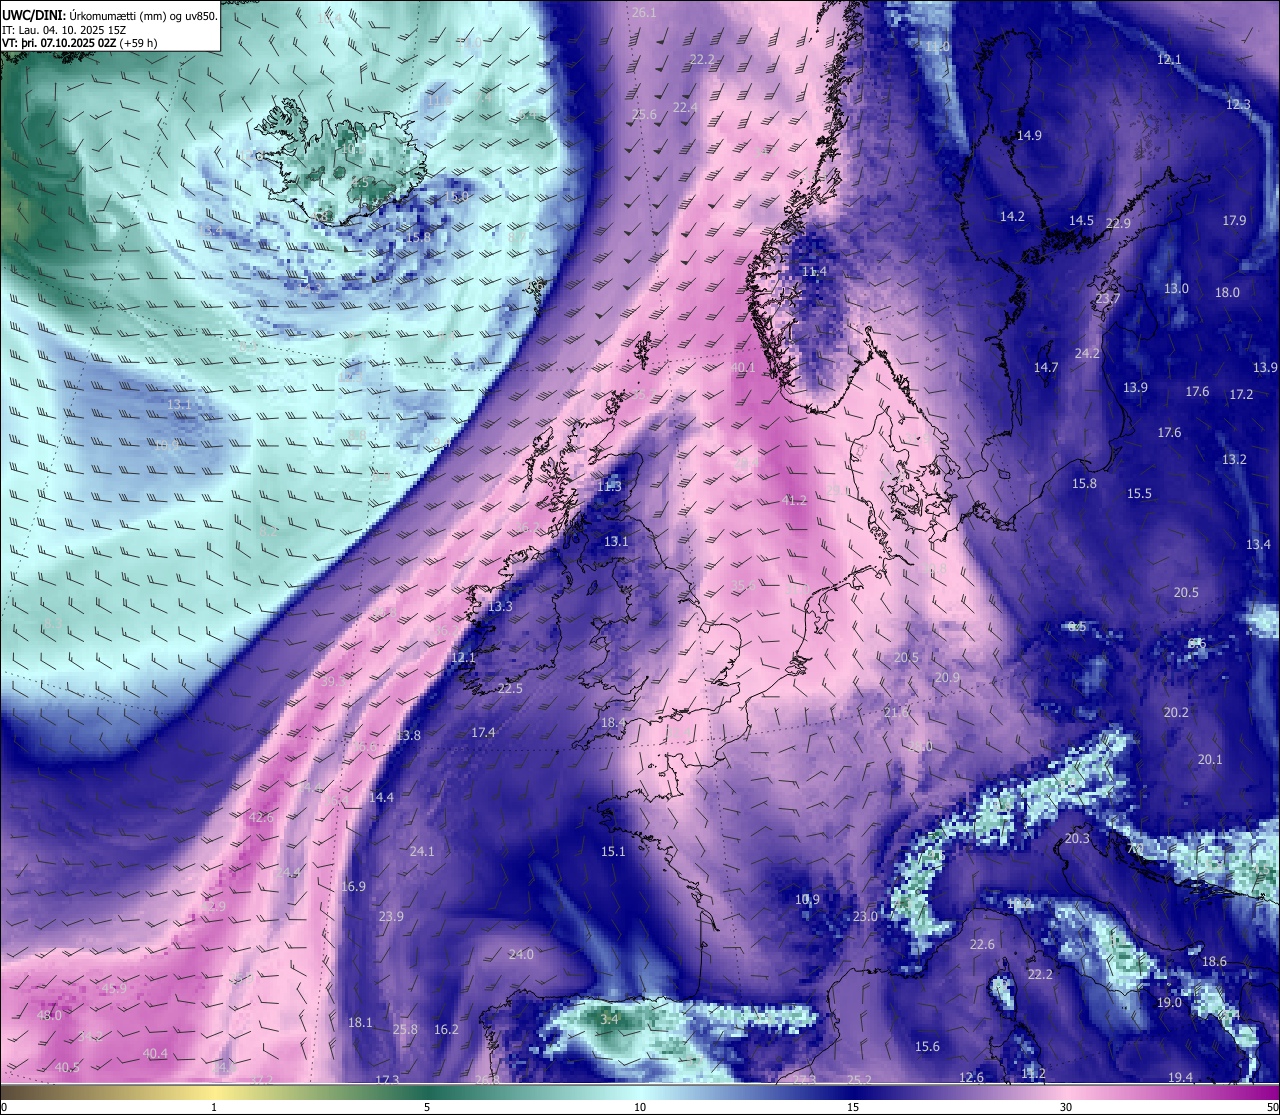1280x1115 pixels.
Task: Click the 22.5 value label
Action: pos(510,689)
